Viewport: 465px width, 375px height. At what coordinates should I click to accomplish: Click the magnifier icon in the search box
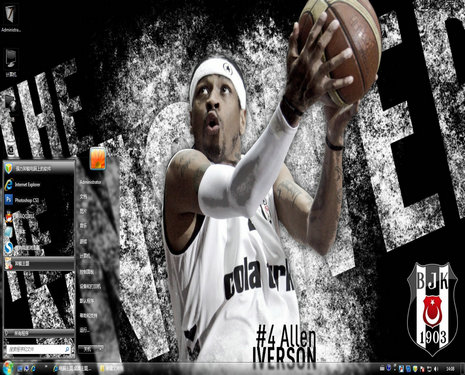[67, 349]
